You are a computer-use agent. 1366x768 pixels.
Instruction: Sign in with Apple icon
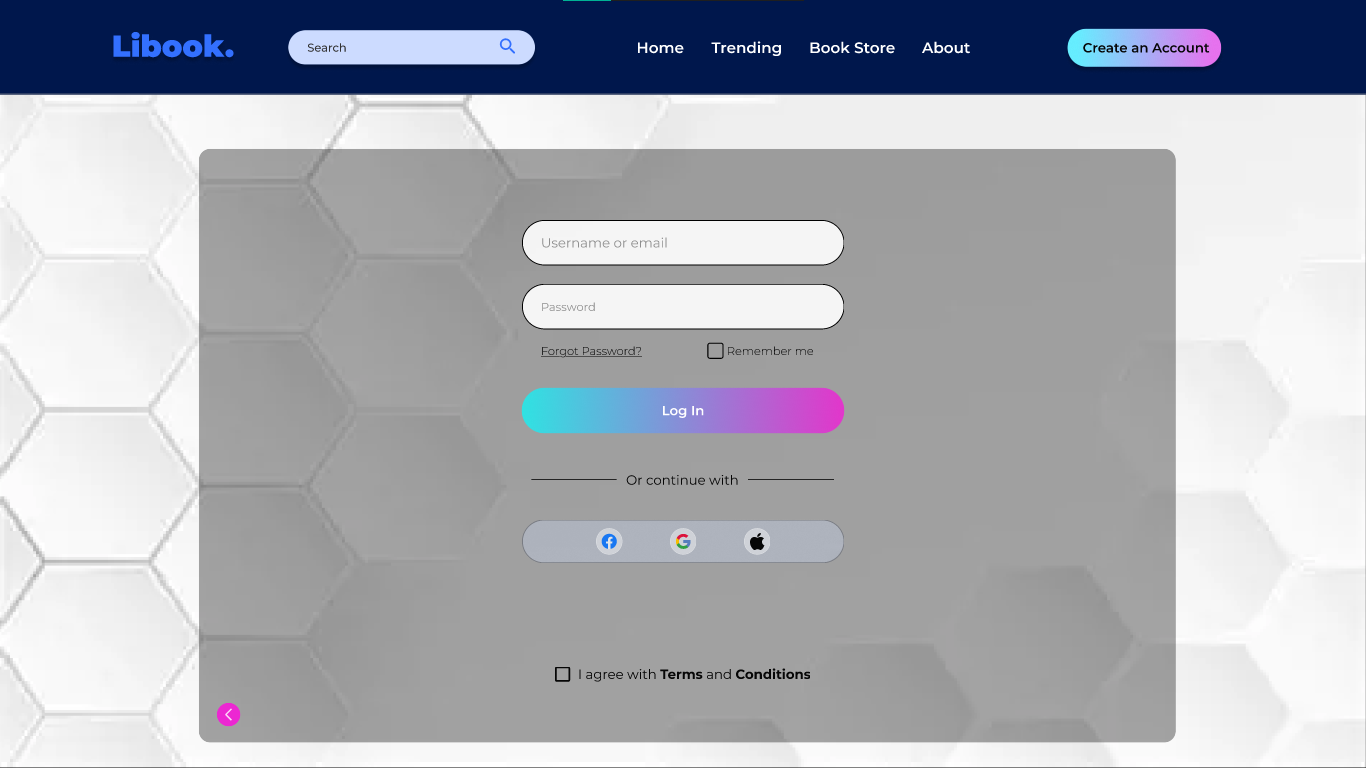pyautogui.click(x=758, y=542)
